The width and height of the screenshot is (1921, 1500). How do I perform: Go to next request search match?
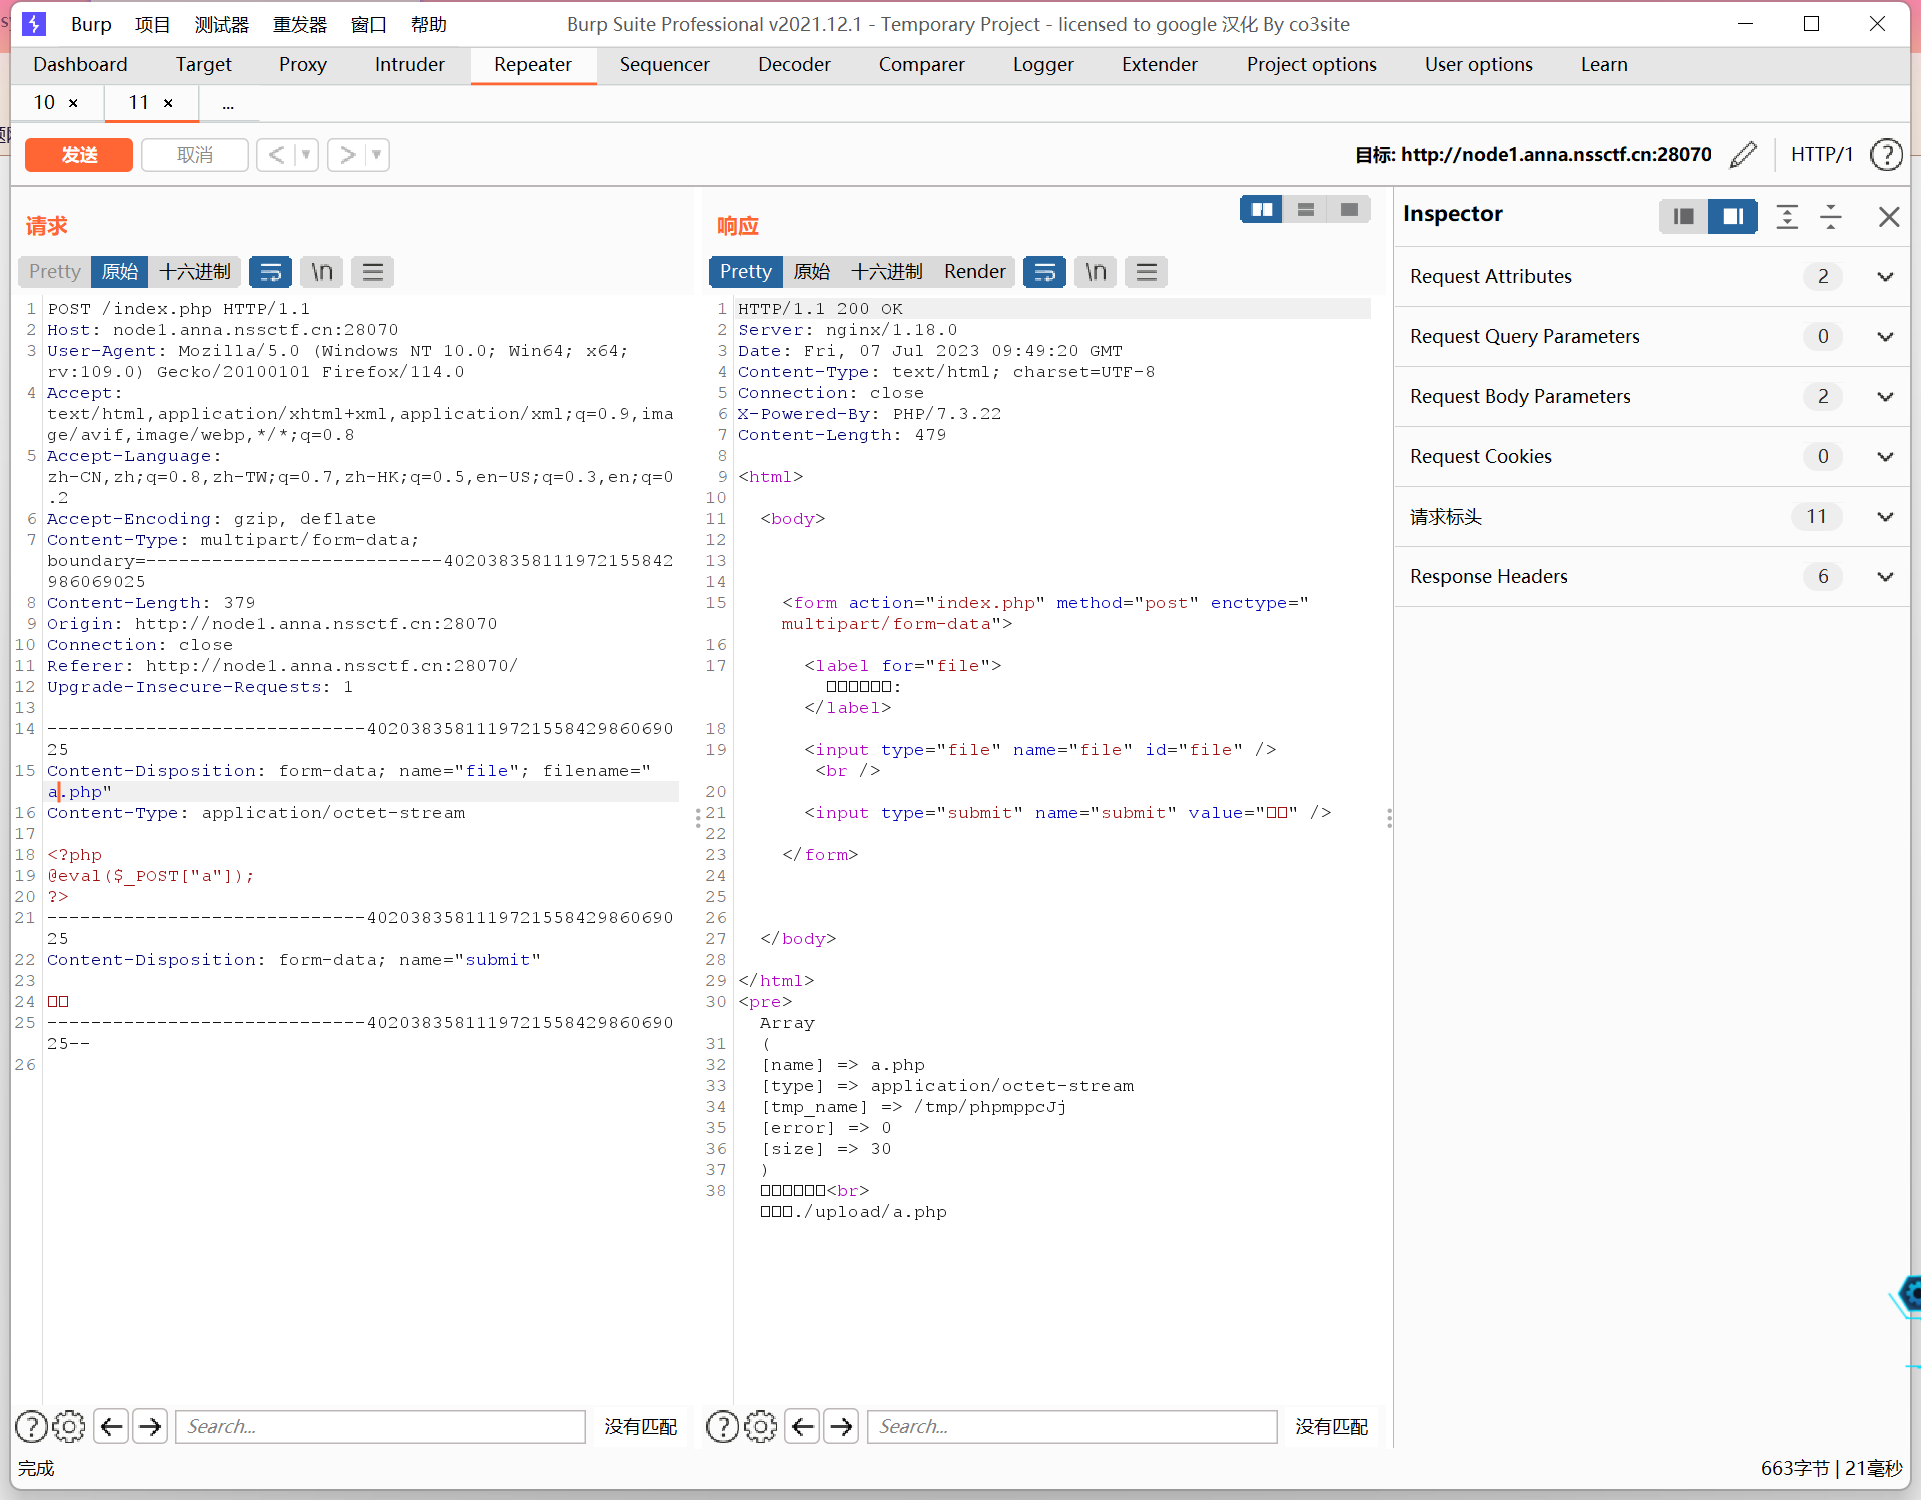click(151, 1426)
